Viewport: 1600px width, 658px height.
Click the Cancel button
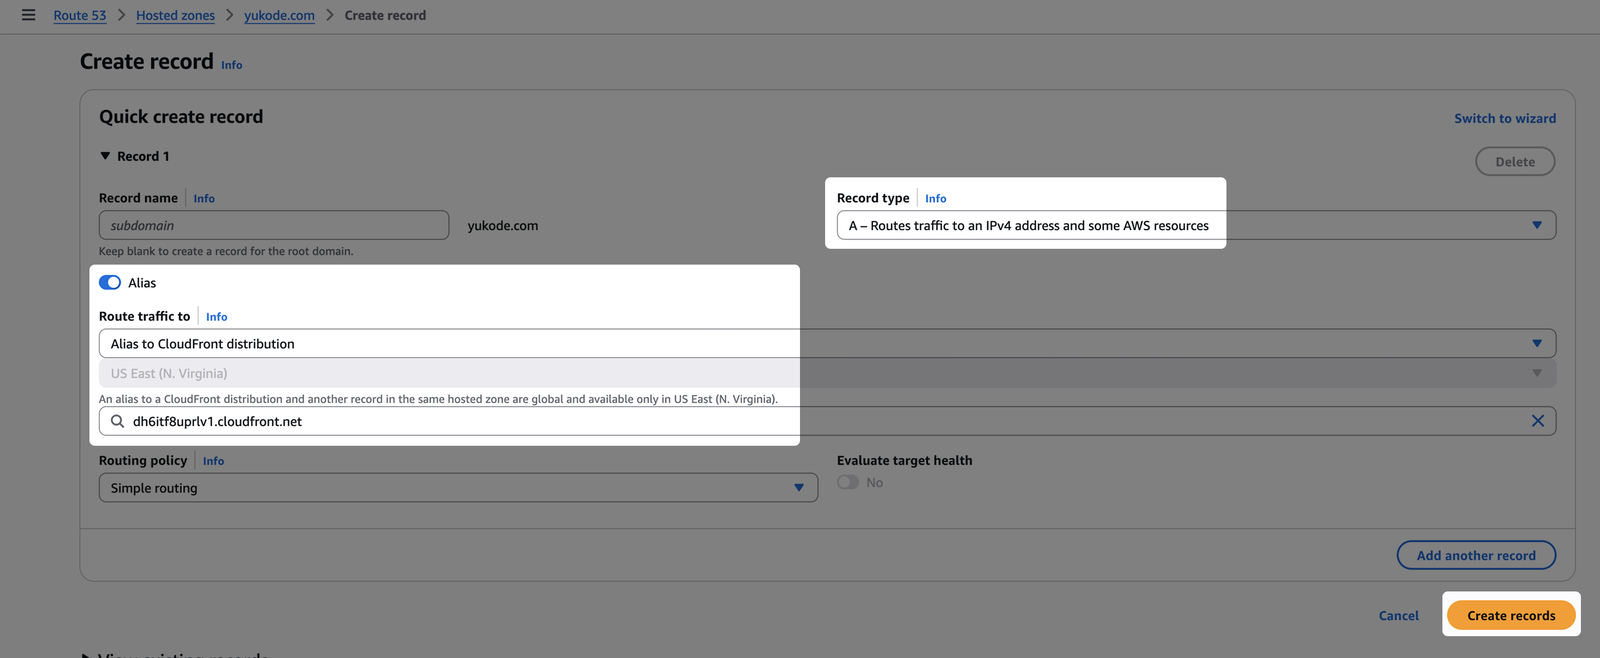[x=1398, y=615]
